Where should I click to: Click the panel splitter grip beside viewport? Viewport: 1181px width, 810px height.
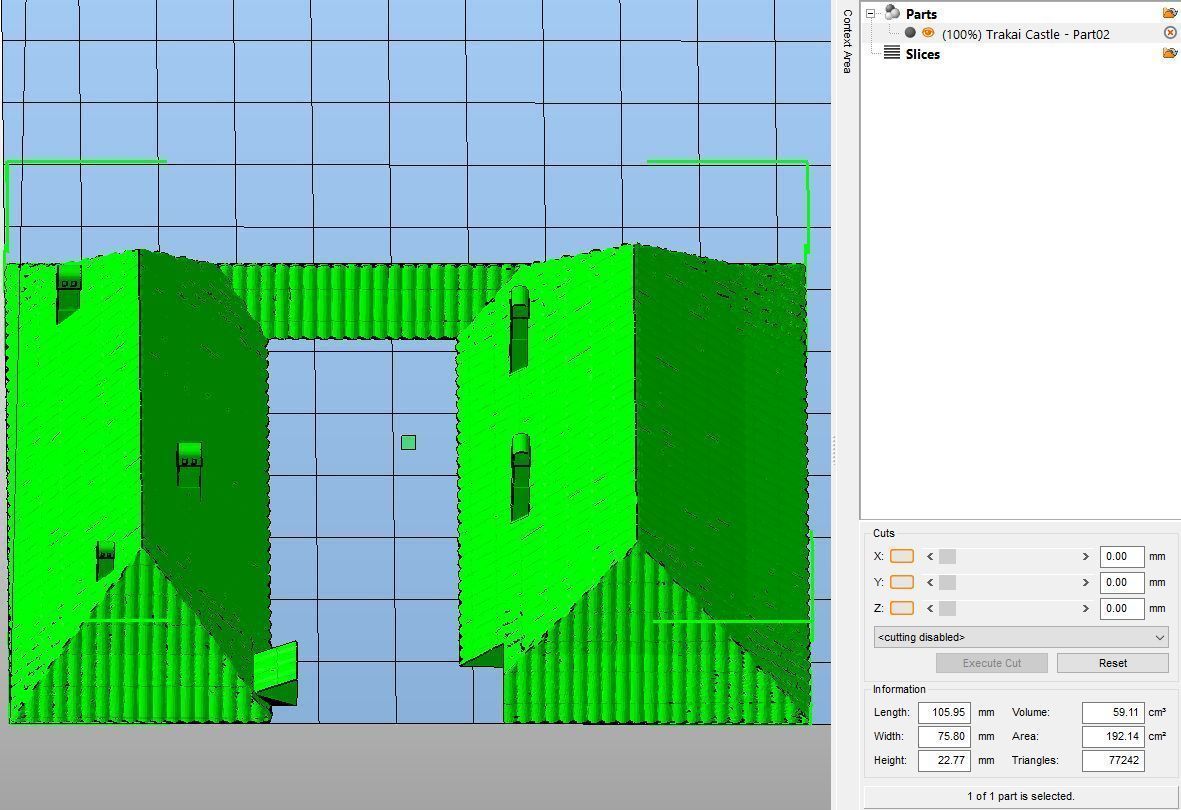(x=834, y=451)
